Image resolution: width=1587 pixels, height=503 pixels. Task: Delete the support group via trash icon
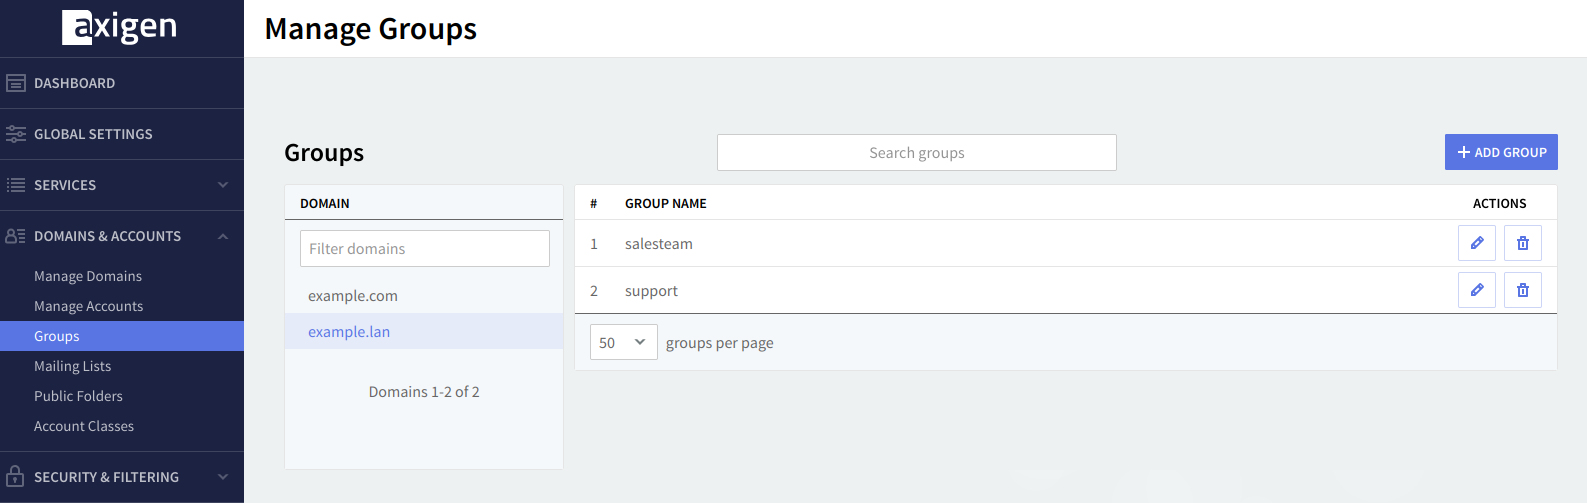pos(1522,290)
